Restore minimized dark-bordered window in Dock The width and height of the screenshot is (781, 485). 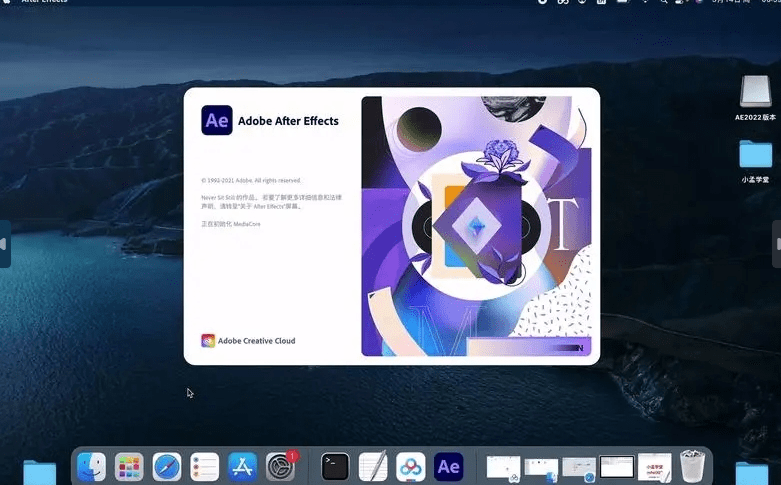[617, 467]
